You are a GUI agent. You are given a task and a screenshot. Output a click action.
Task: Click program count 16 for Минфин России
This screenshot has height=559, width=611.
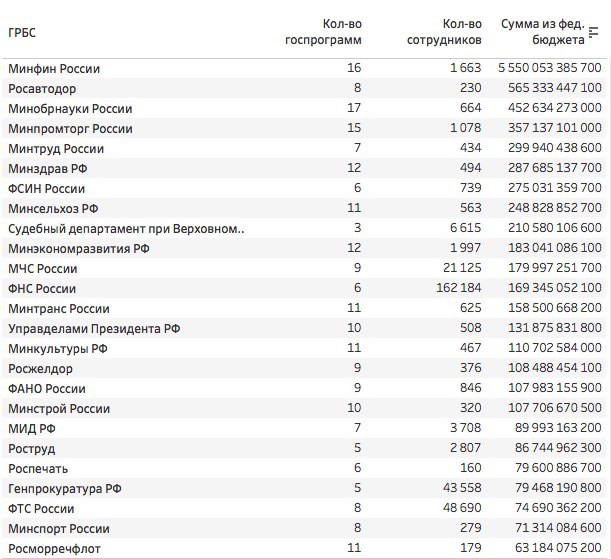tap(354, 68)
